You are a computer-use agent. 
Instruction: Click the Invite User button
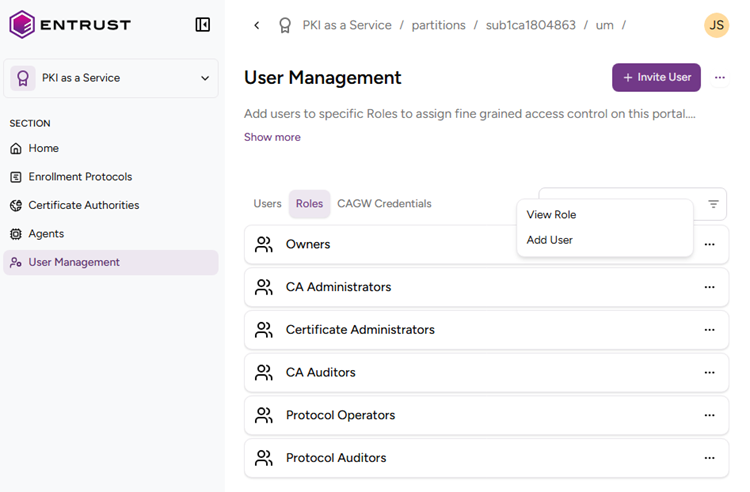pyautogui.click(x=656, y=78)
